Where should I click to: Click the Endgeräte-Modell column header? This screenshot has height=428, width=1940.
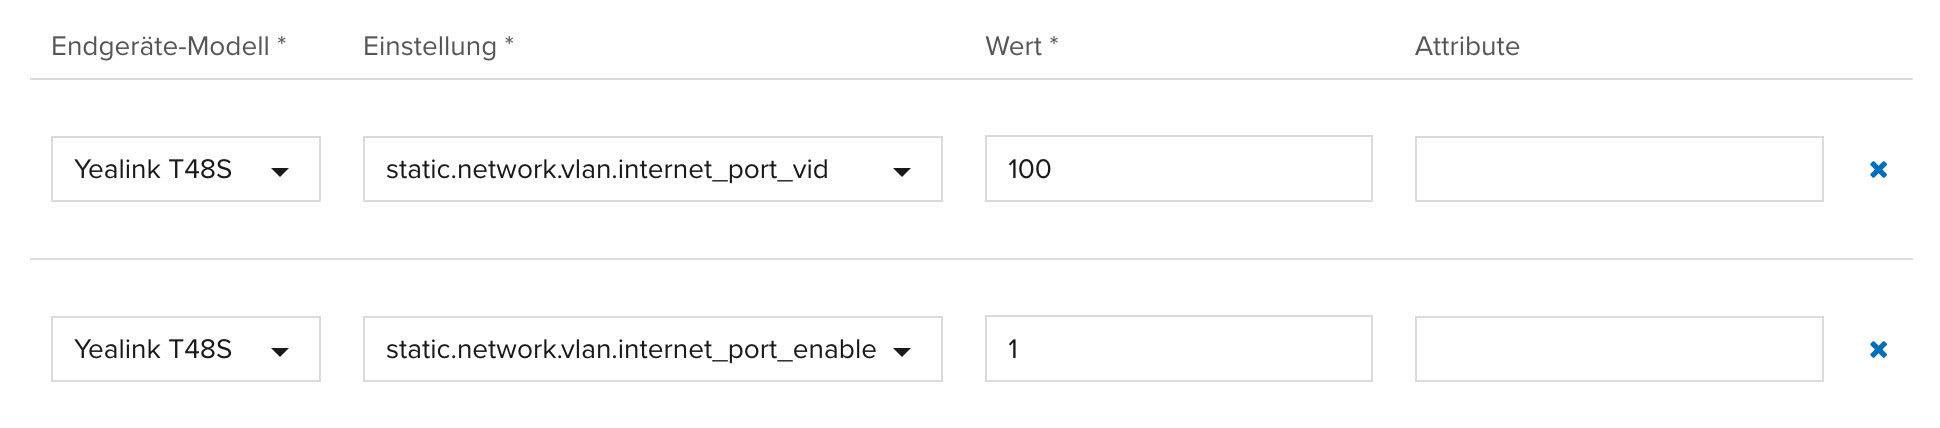tap(160, 46)
